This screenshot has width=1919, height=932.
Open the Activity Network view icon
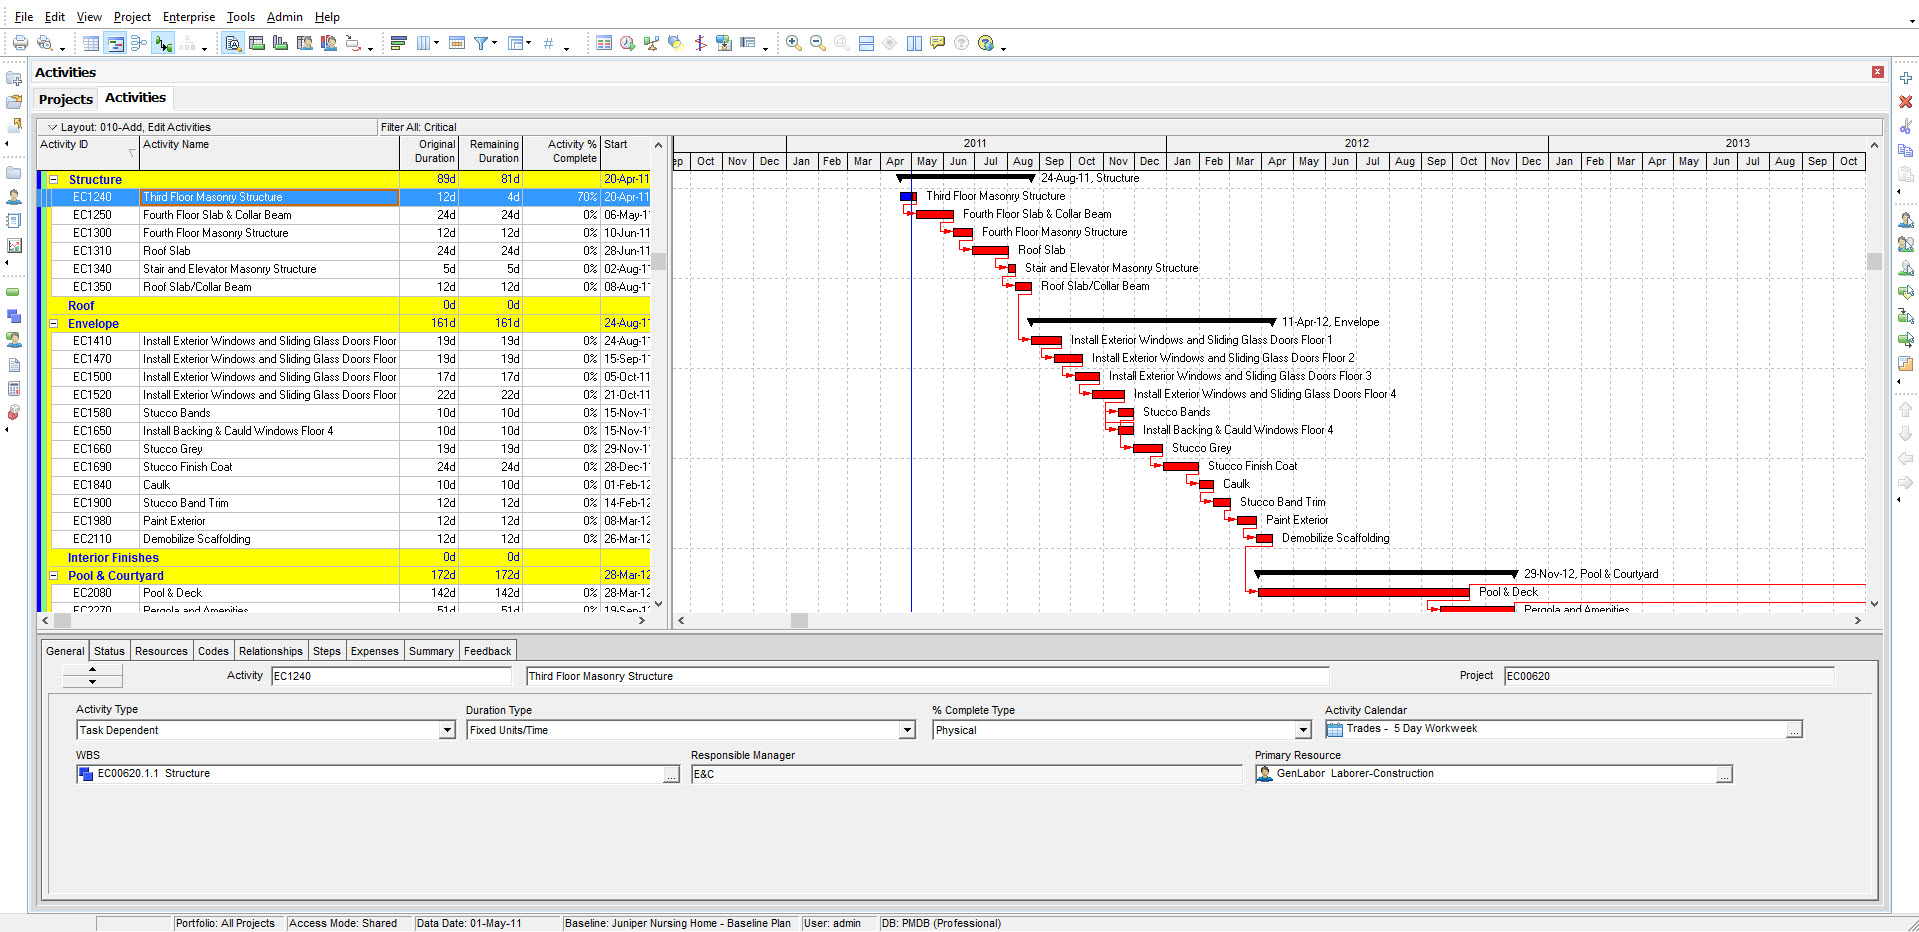click(x=139, y=43)
